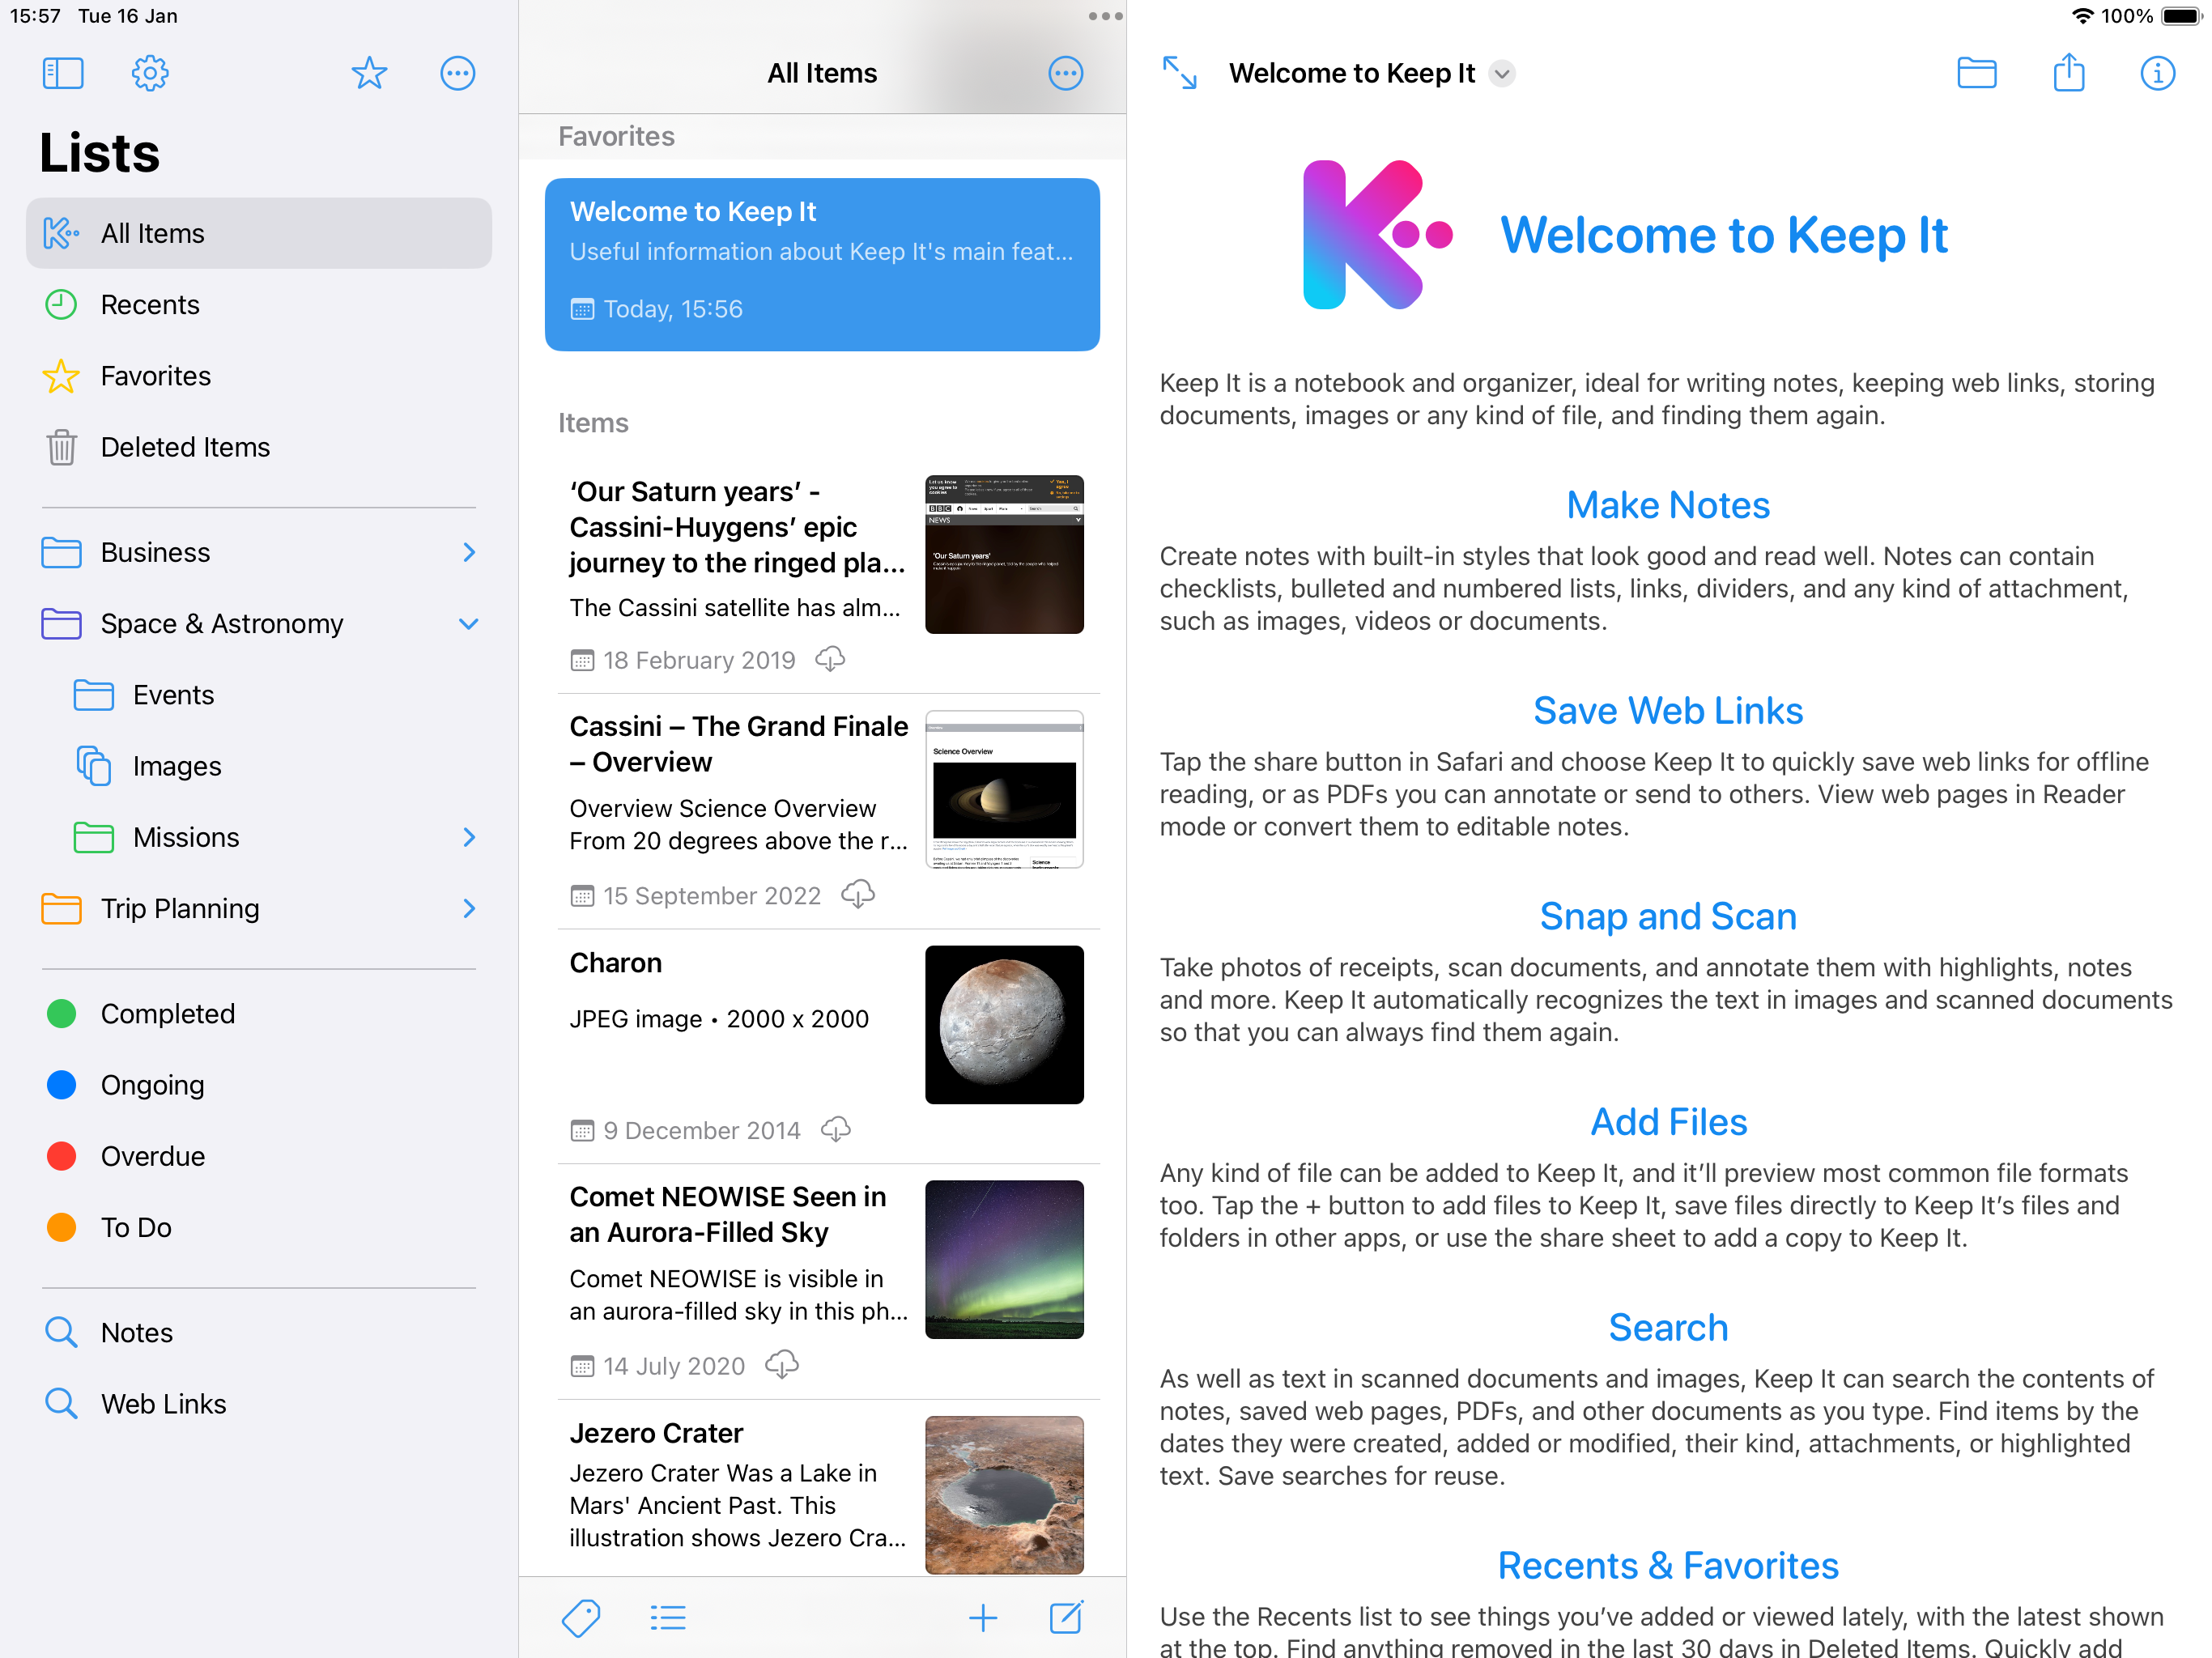Open the Notes saved search
This screenshot has height=1658, width=2212.
point(259,1333)
